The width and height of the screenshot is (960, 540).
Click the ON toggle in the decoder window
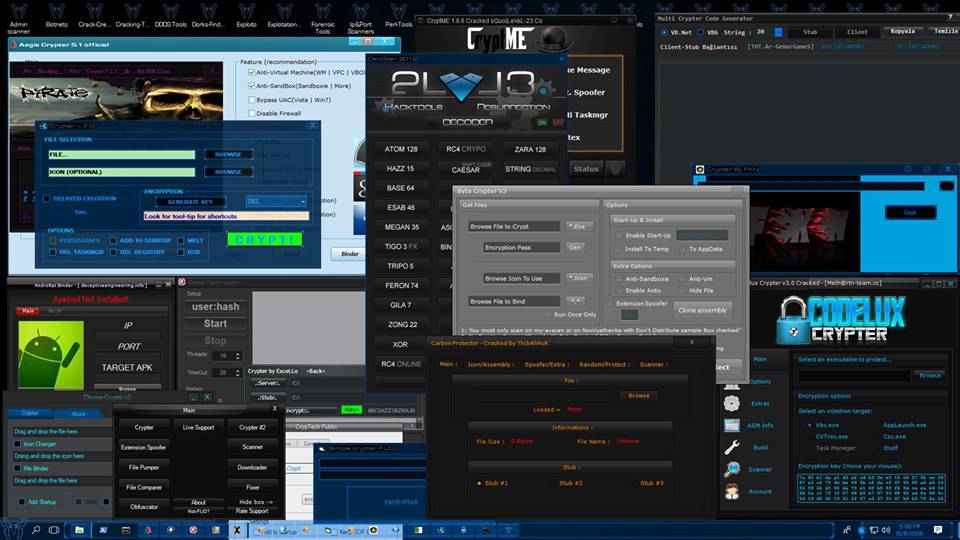tap(542, 122)
